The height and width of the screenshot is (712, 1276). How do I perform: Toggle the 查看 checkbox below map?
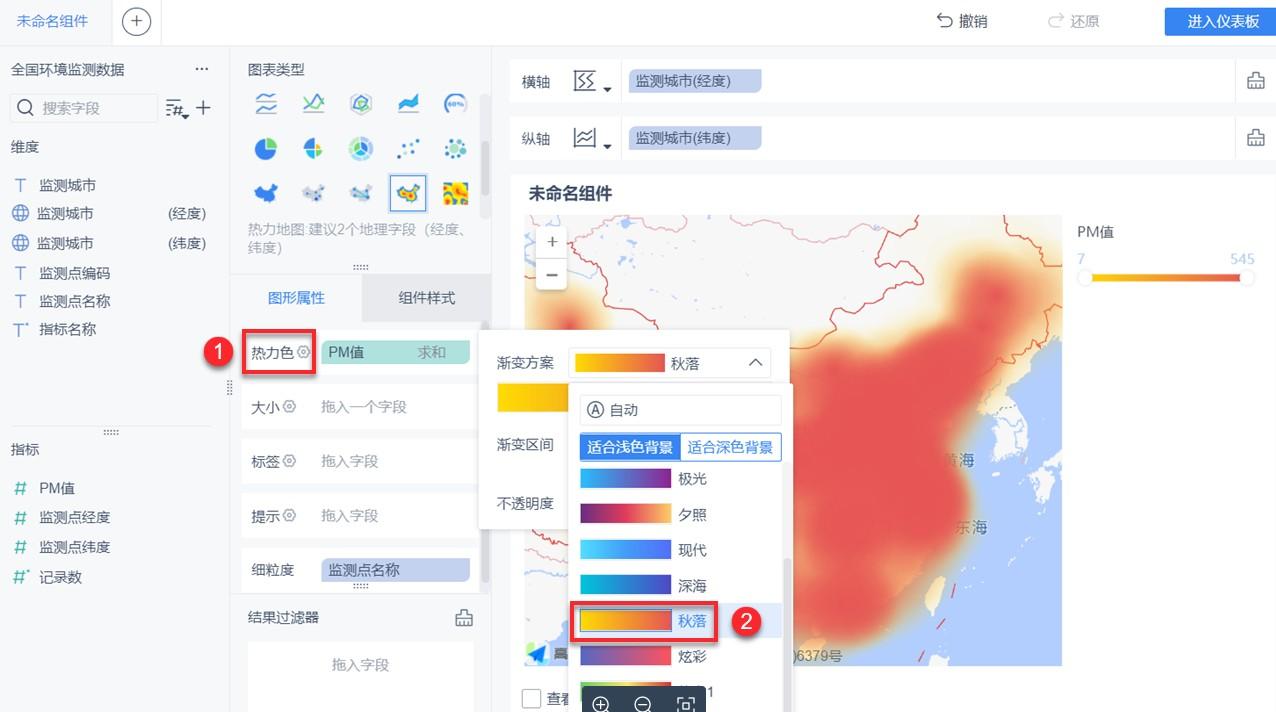532,698
